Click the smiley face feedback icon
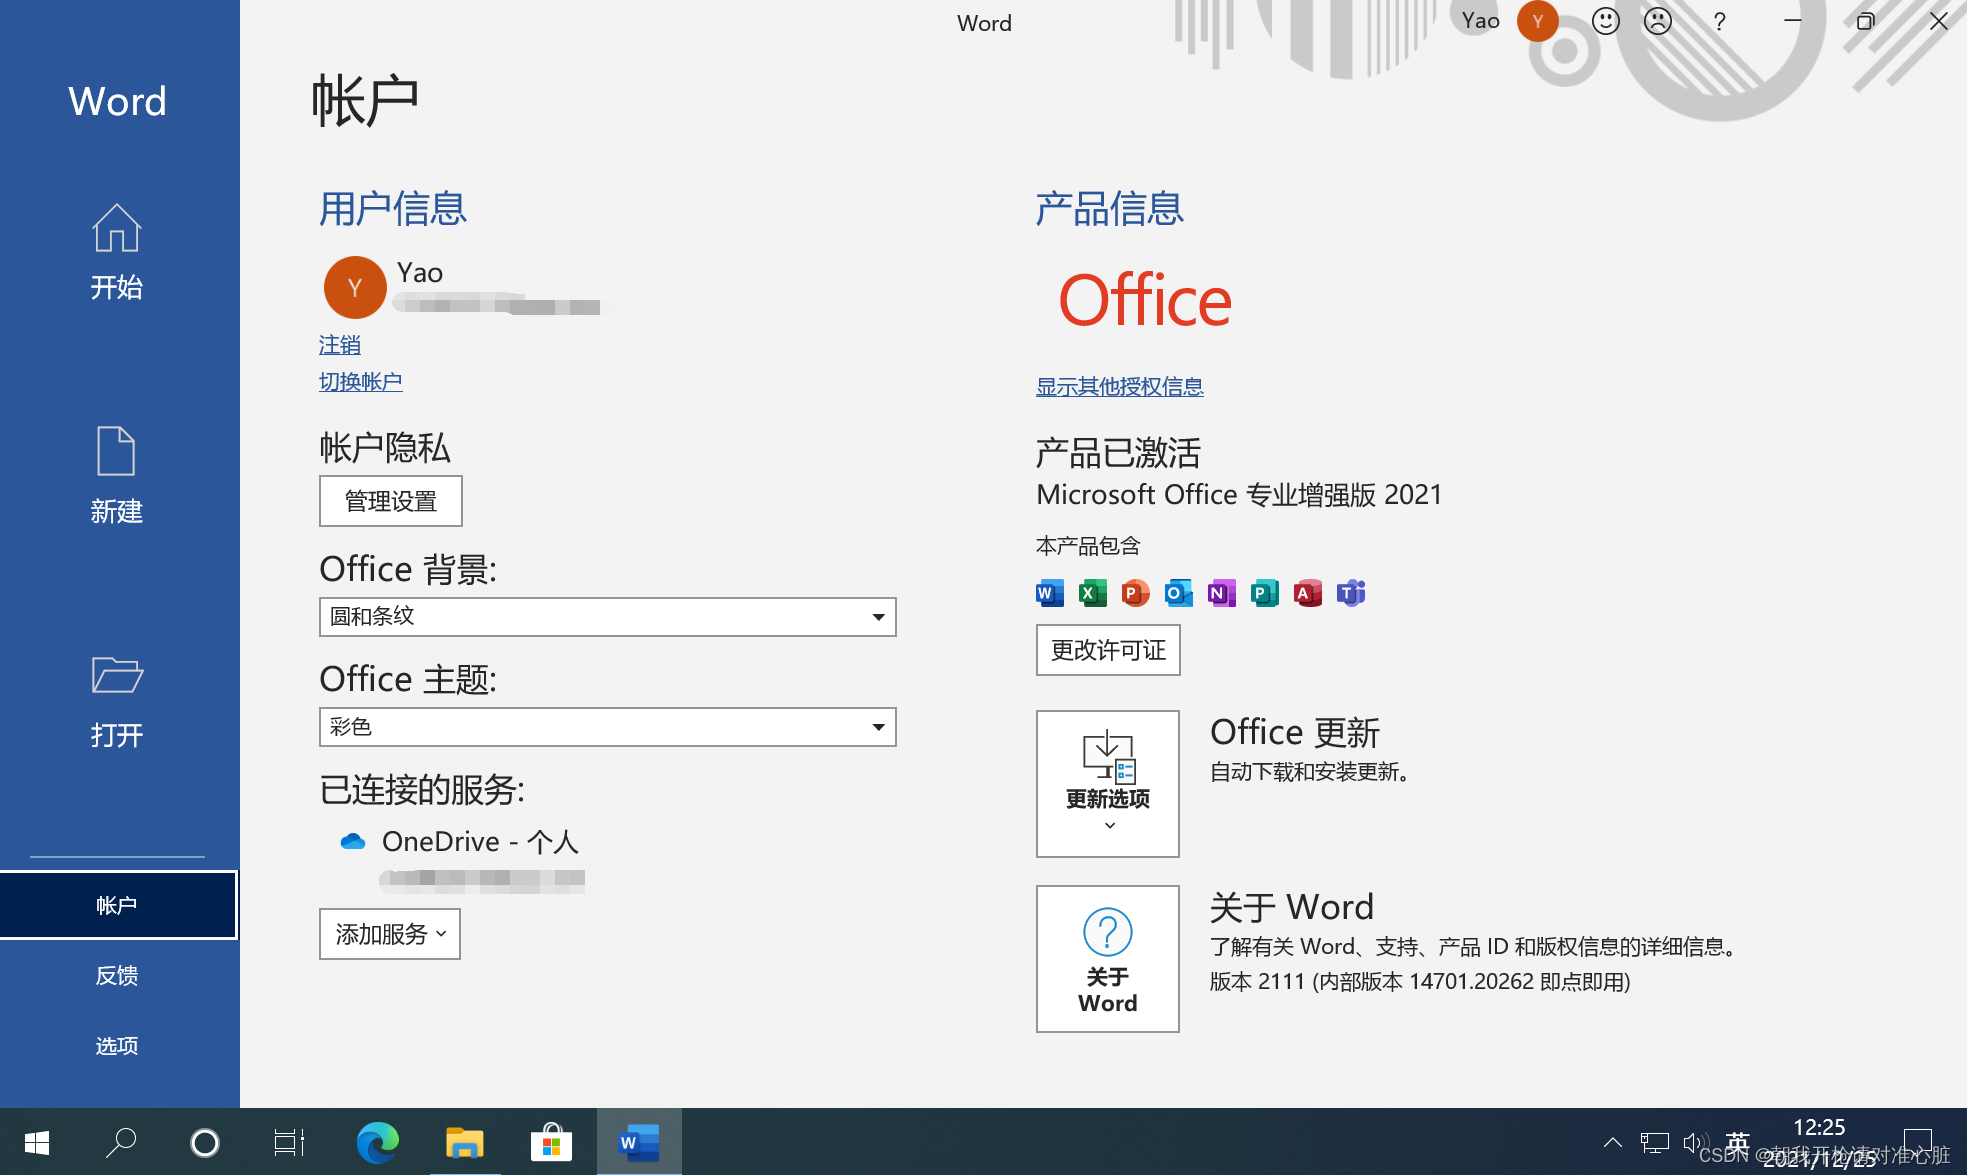 [x=1605, y=21]
